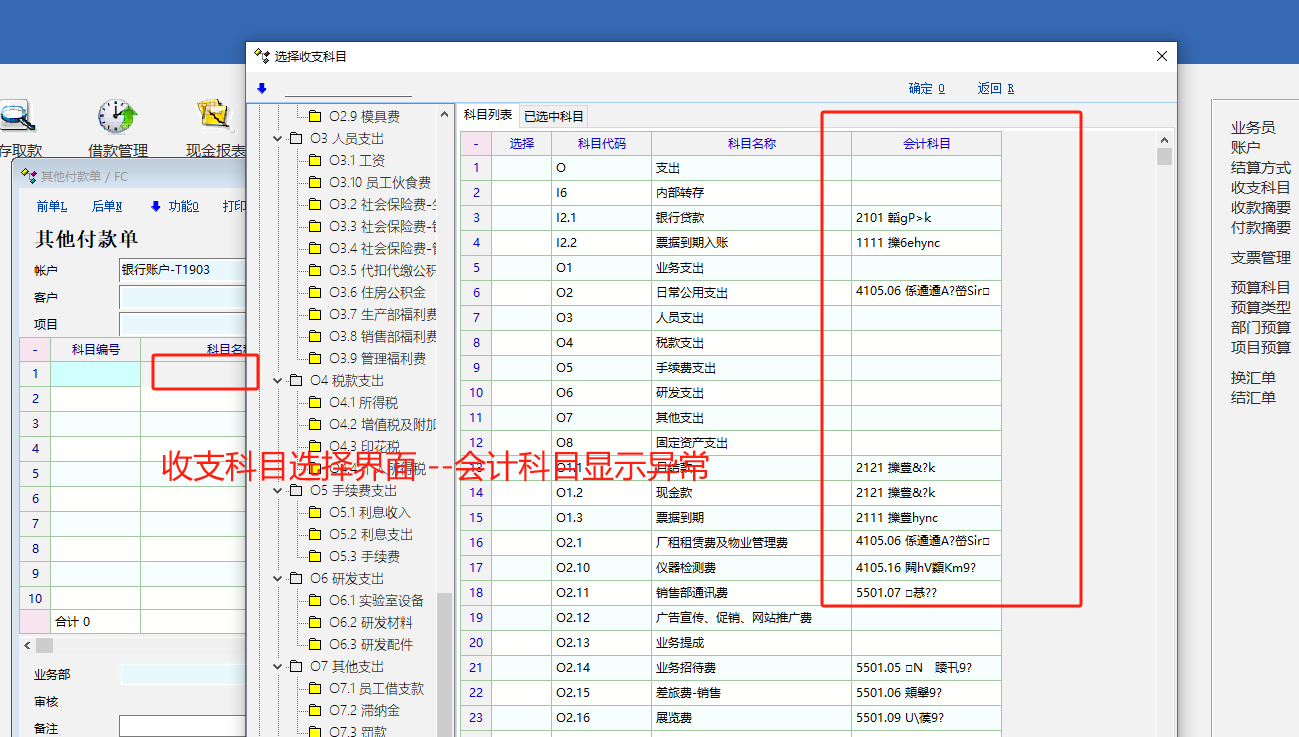Select the O6.1 实验室设备 folder icon

click(x=315, y=601)
